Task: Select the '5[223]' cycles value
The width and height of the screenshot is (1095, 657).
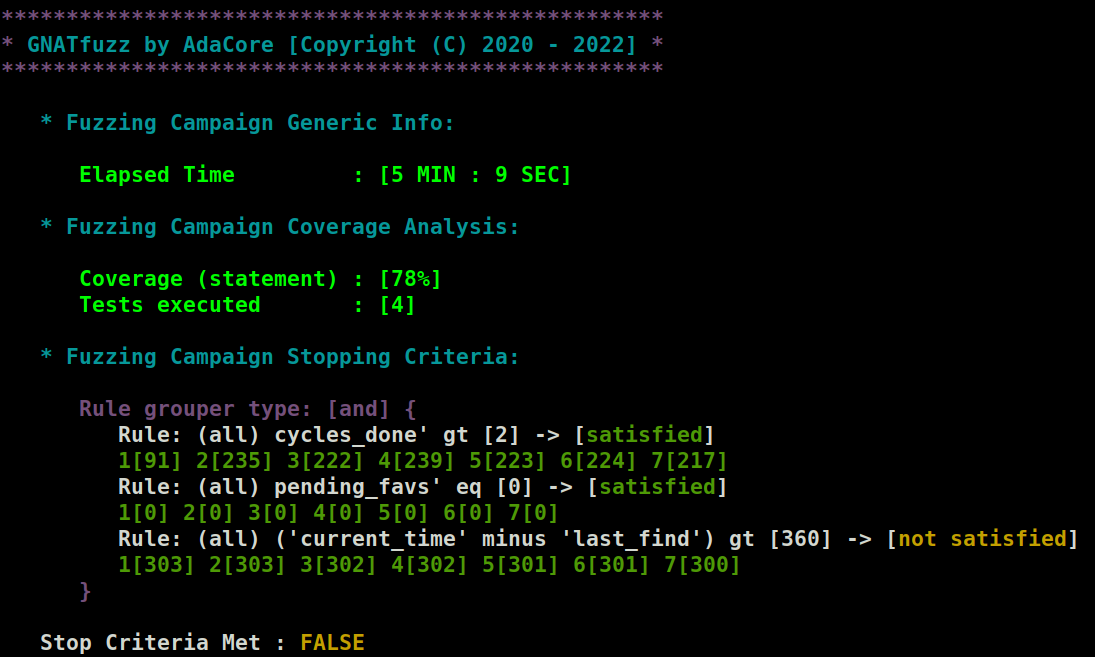Action: coord(507,461)
